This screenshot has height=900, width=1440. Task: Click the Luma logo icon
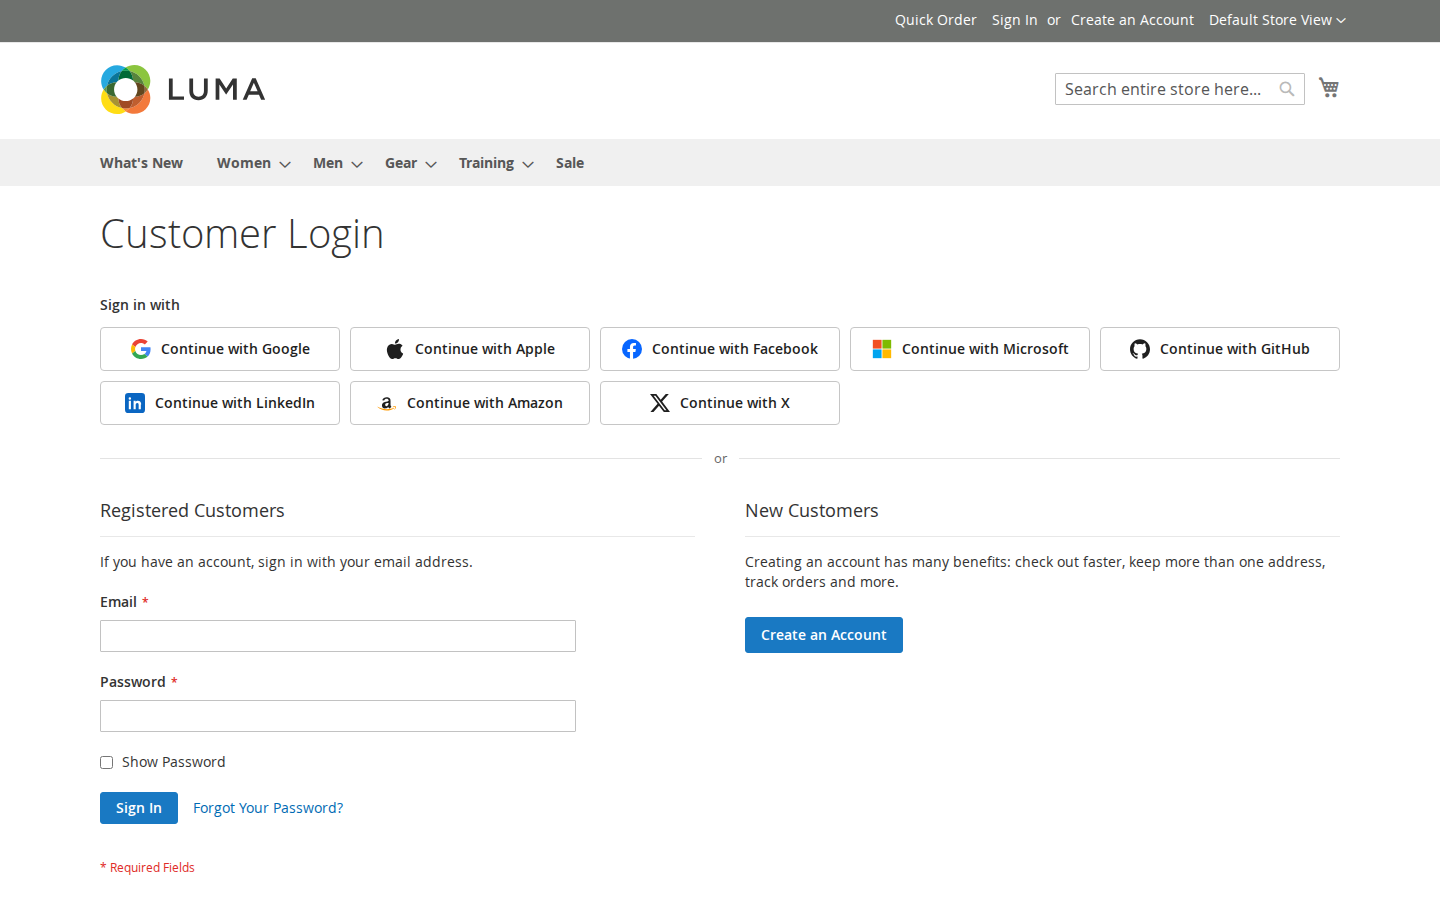(x=126, y=89)
